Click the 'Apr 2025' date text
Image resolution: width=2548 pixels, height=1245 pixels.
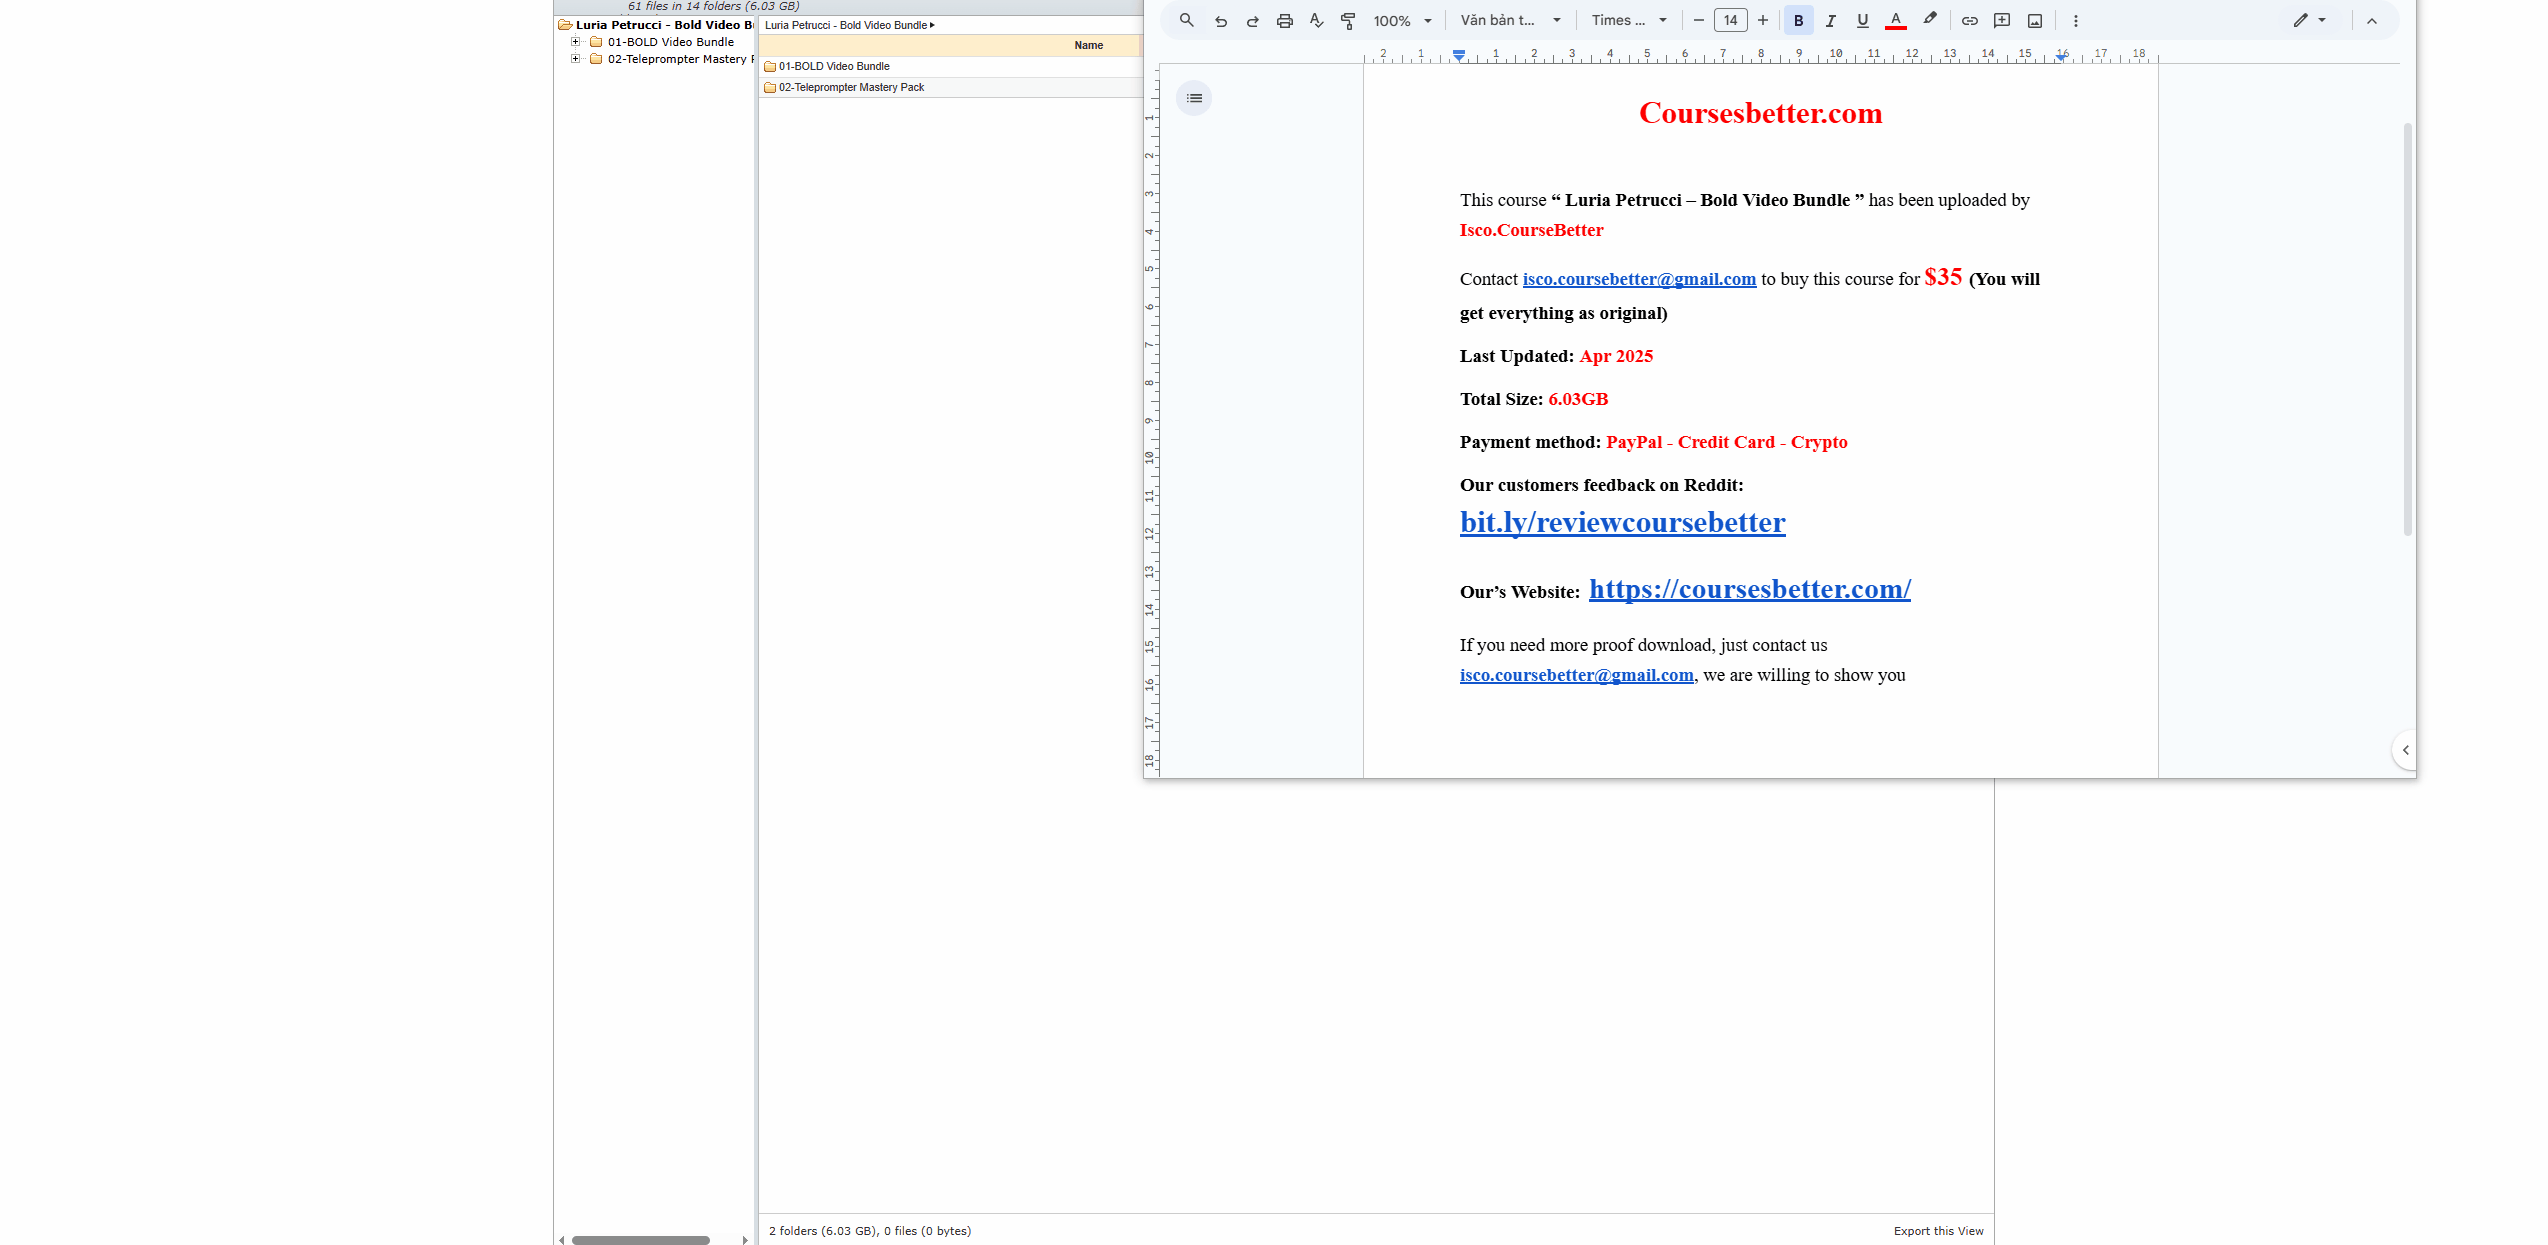tap(1616, 356)
